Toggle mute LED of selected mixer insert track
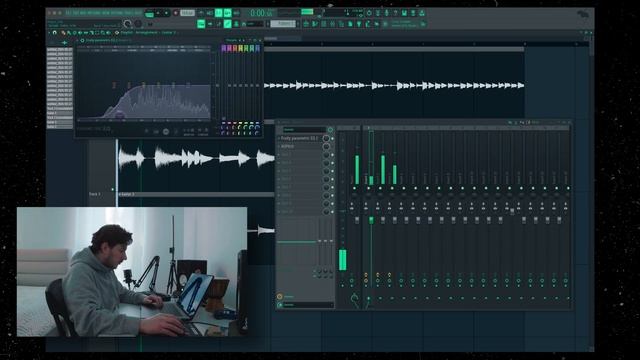The width and height of the screenshot is (640, 360). tap(369, 188)
